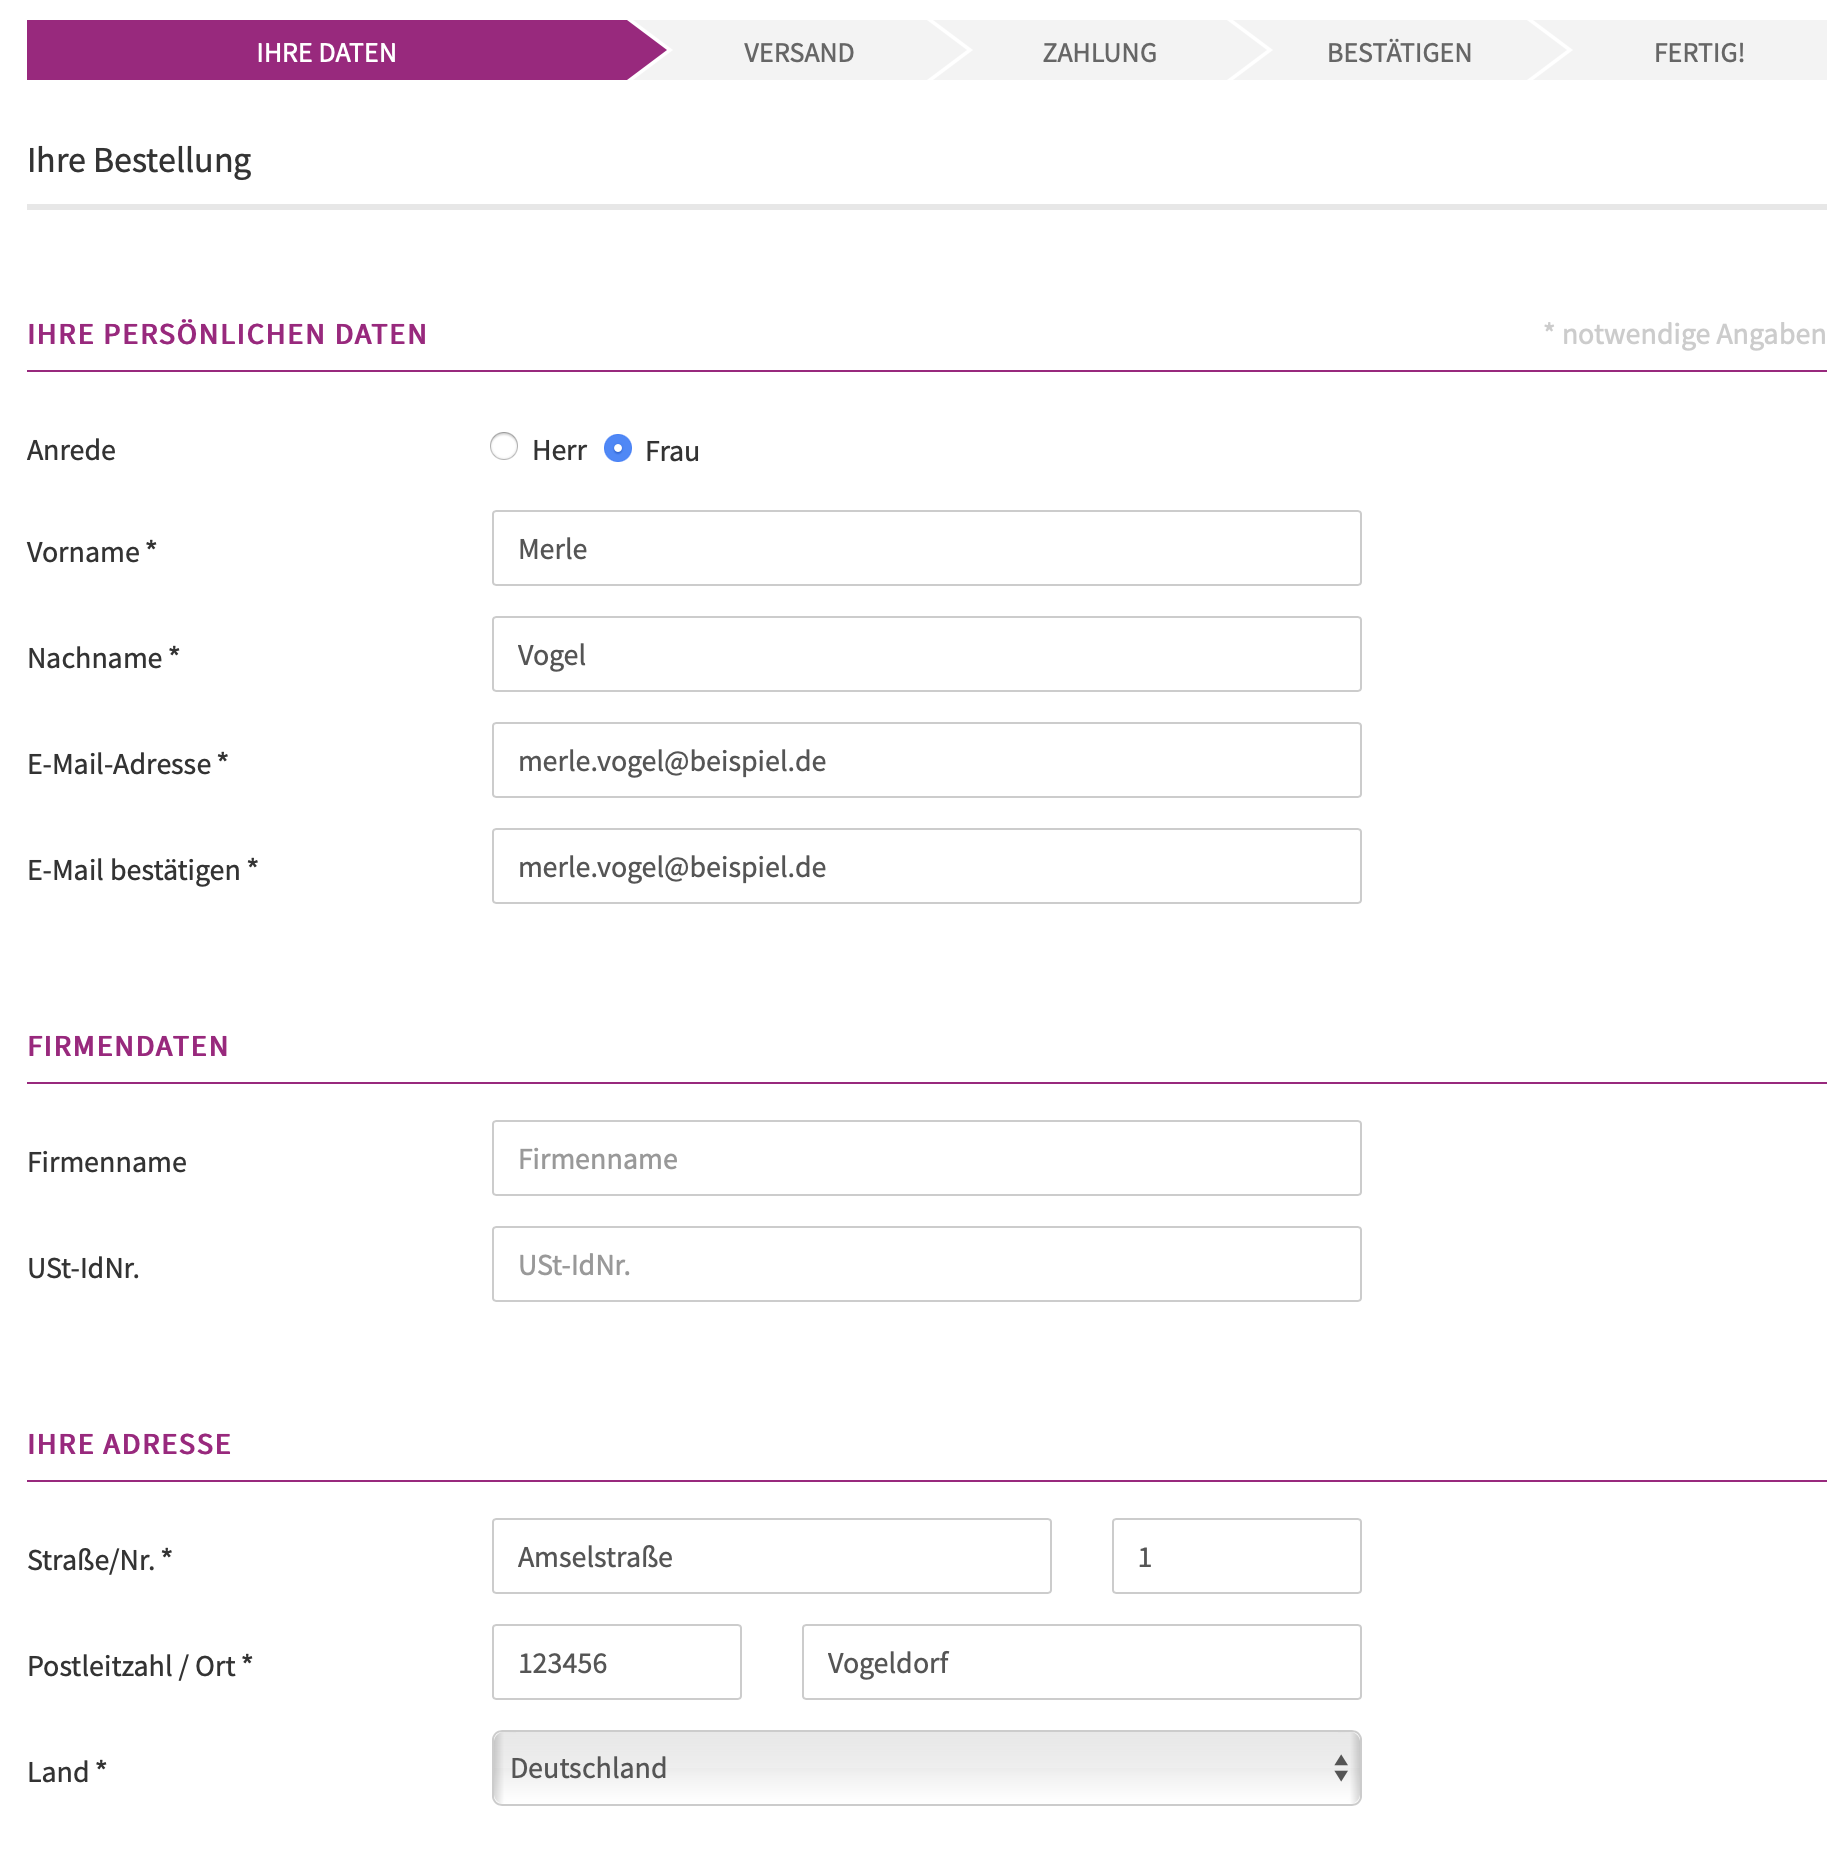This screenshot has width=1848, height=1866.
Task: Click the house number field
Action: [1236, 1556]
